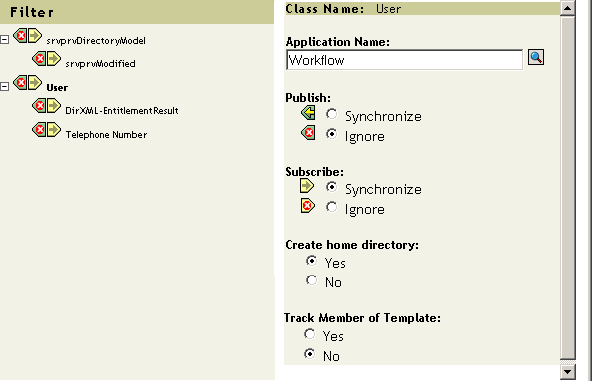This screenshot has width=592, height=381.
Task: Click the Subscribe Ignore red-x icon
Action: [x=308, y=206]
